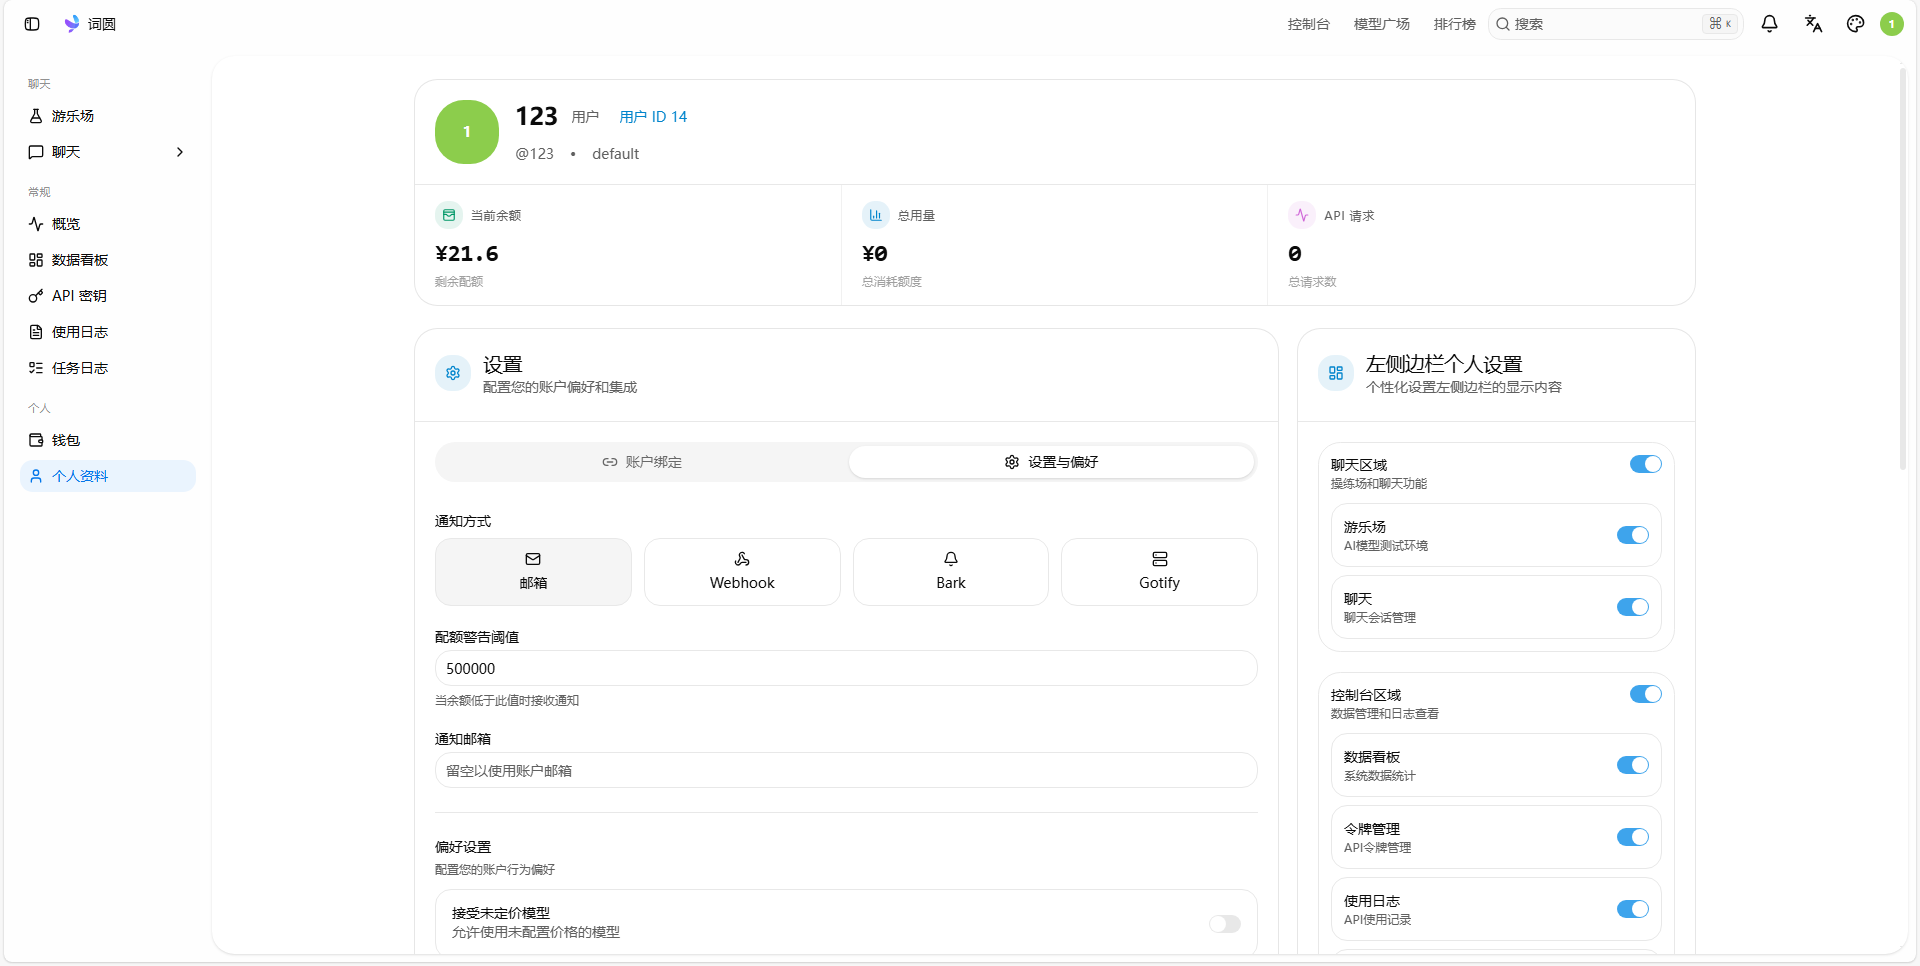Select 邮箱 notification method
The width and height of the screenshot is (1920, 966).
tap(533, 572)
